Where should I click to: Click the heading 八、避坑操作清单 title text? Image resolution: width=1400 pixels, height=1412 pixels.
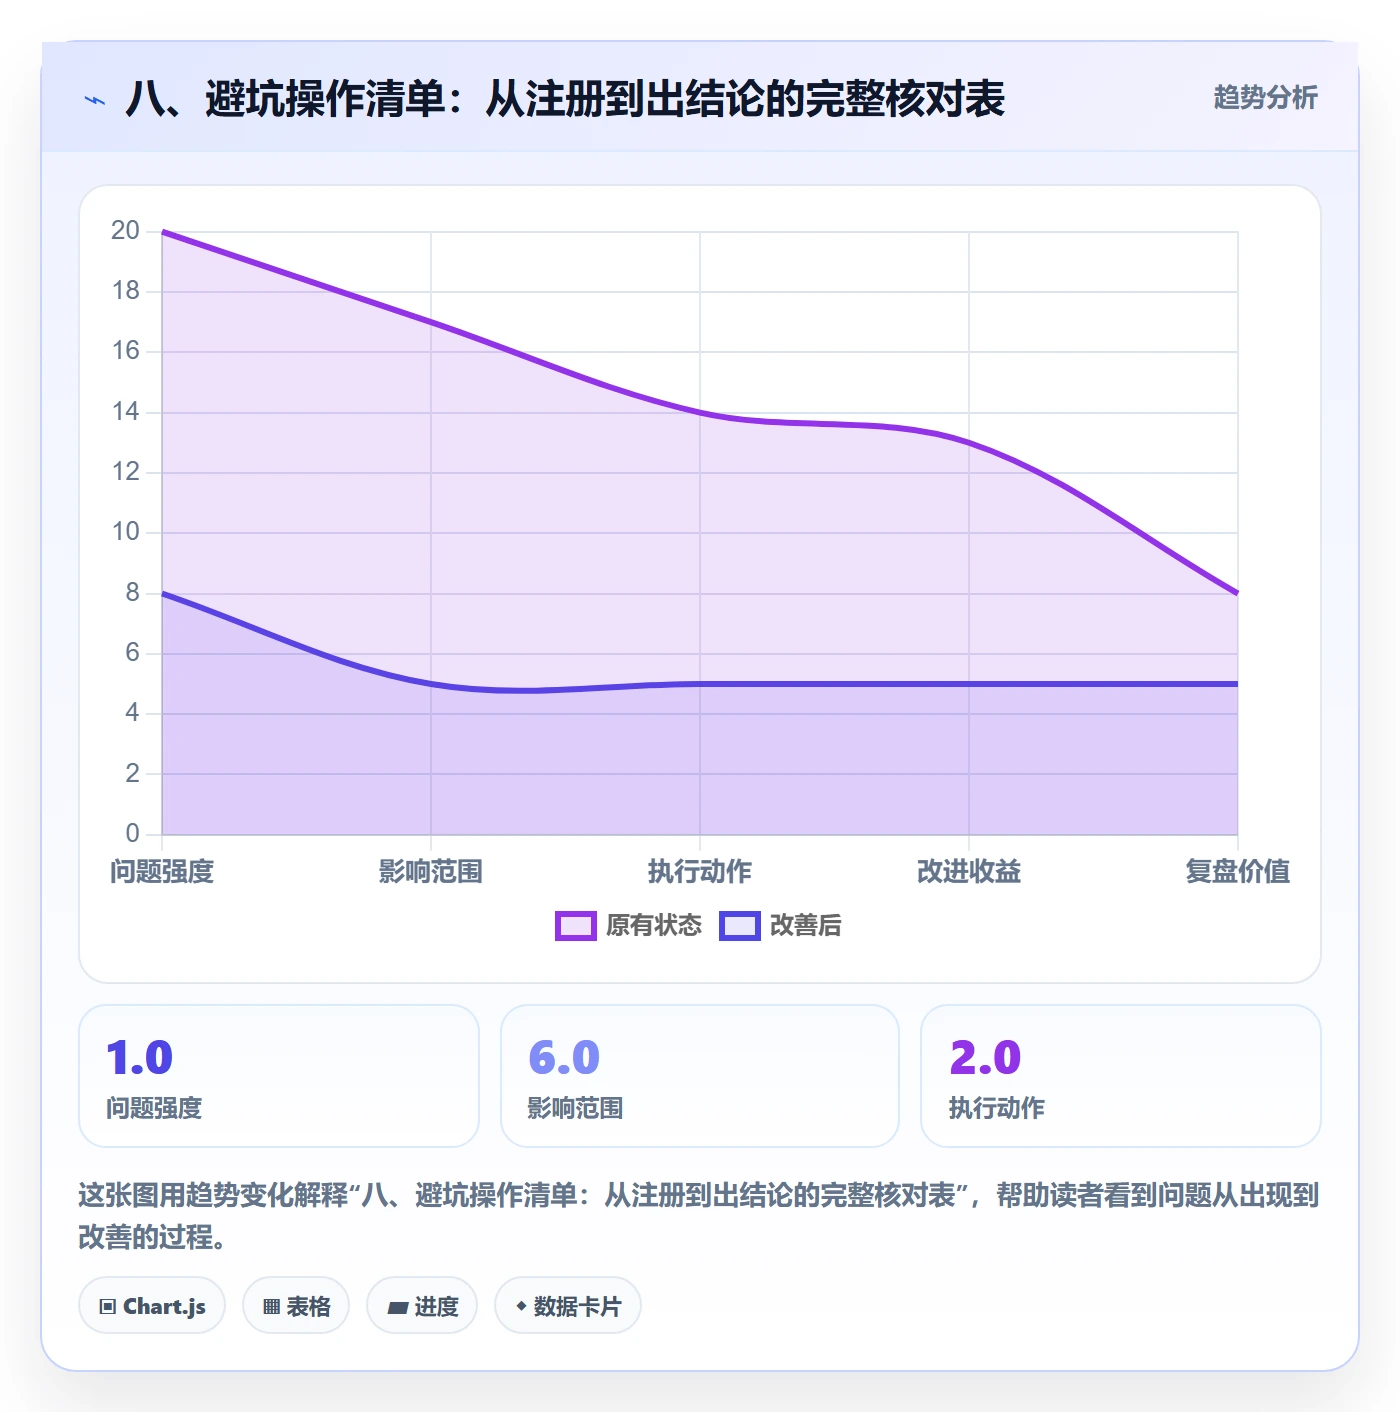coord(565,99)
